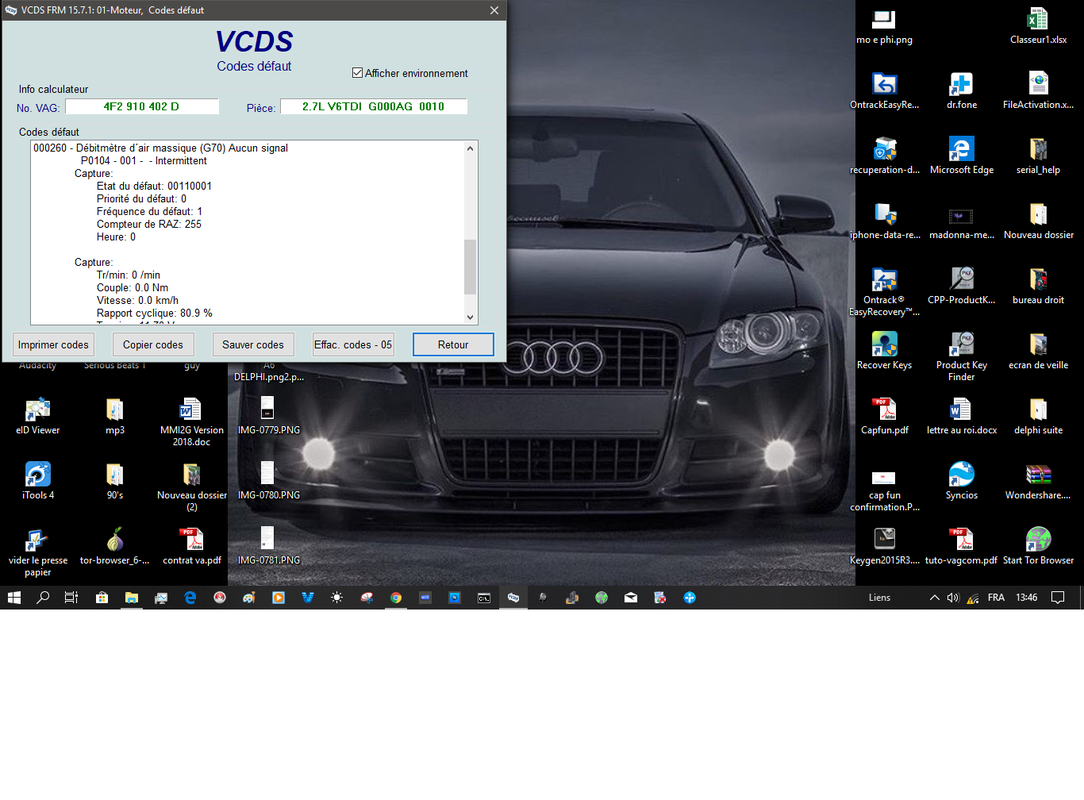Click the Imprimer codes button
The width and height of the screenshot is (1084, 800).
(x=53, y=344)
